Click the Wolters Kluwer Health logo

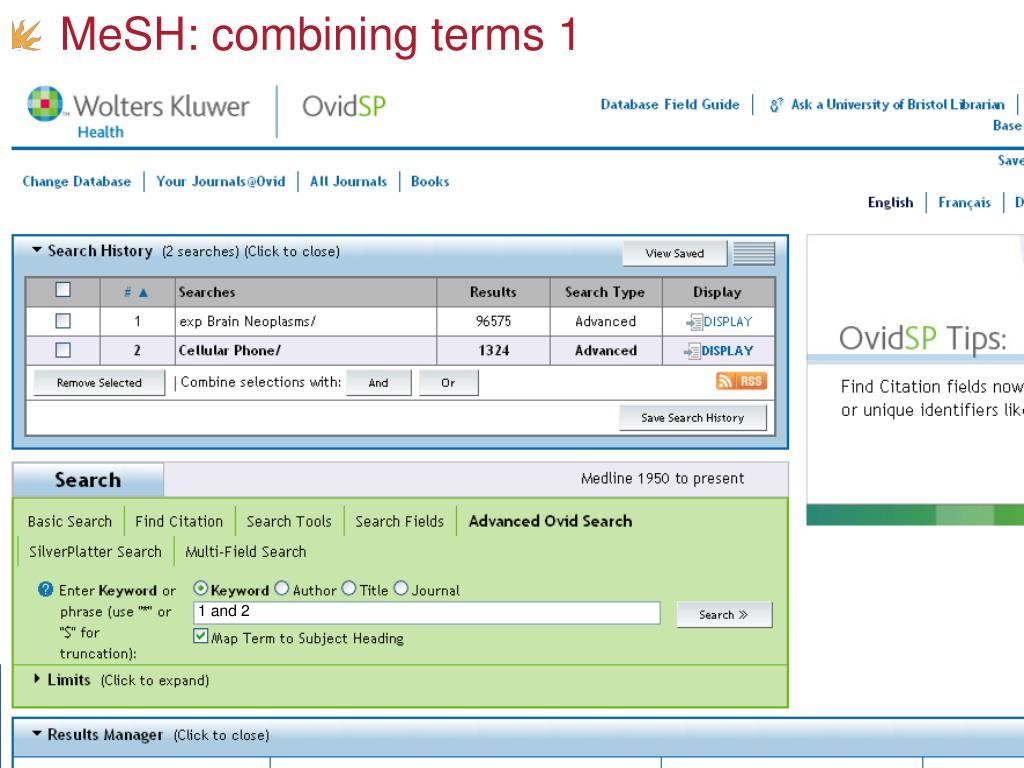click(x=138, y=112)
